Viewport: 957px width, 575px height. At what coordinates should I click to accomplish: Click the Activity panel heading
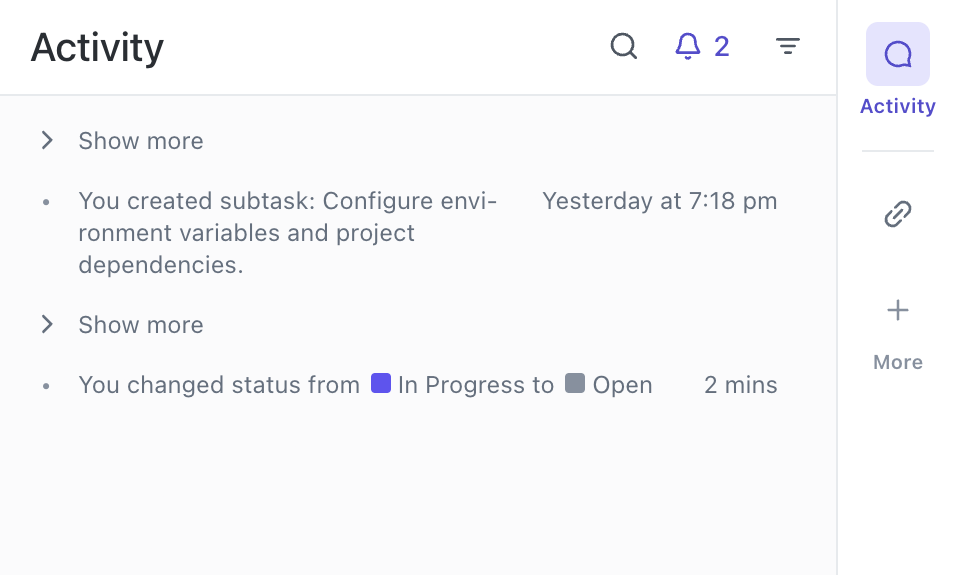click(97, 47)
